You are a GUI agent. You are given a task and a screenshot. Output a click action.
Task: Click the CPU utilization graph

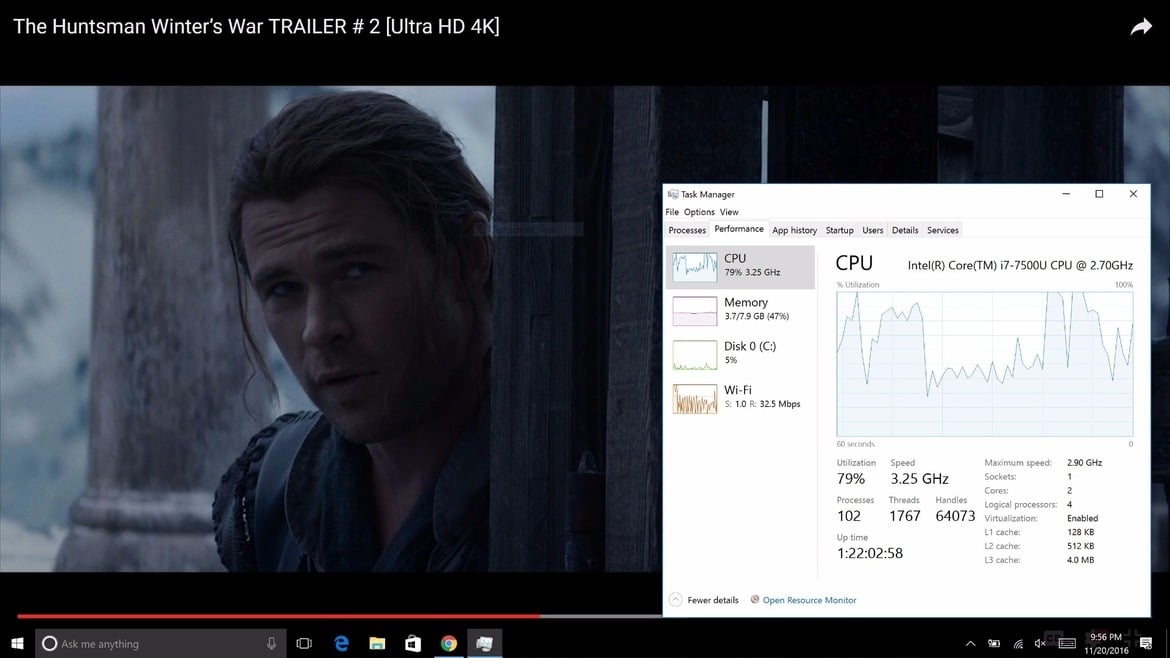[x=984, y=363]
